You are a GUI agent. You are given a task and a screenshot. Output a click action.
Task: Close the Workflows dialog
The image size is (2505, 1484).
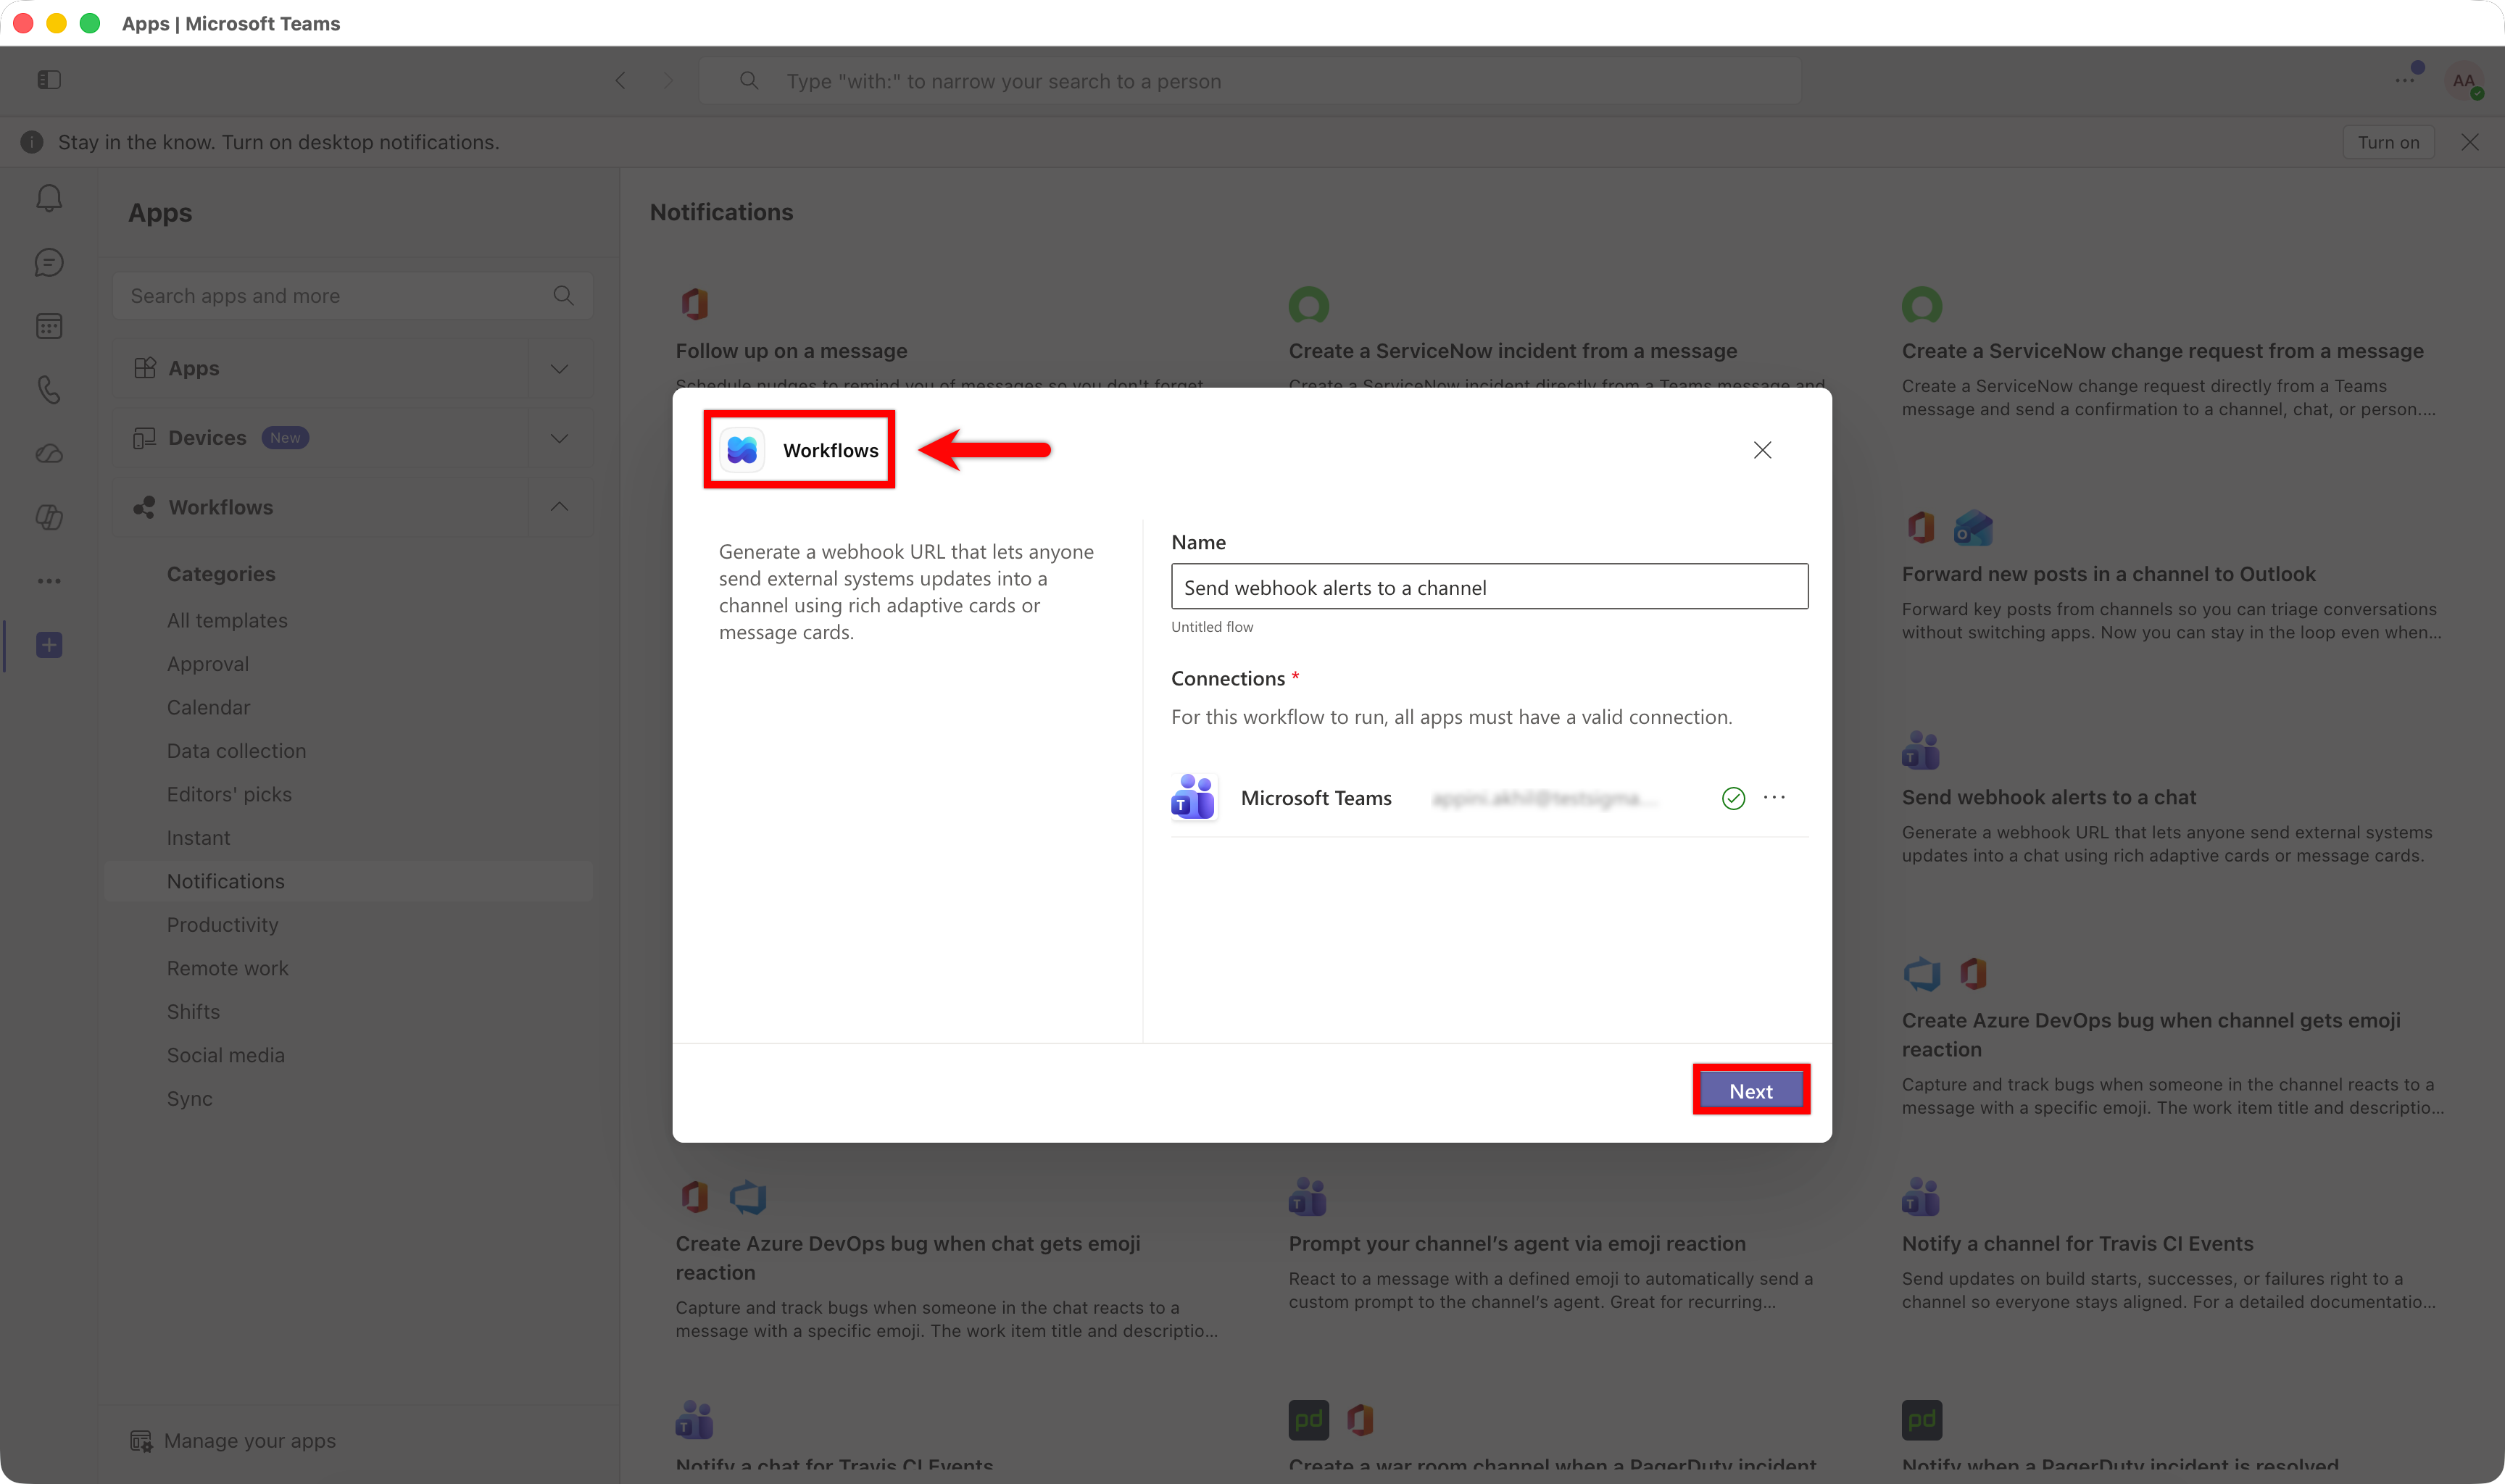pyautogui.click(x=1762, y=450)
